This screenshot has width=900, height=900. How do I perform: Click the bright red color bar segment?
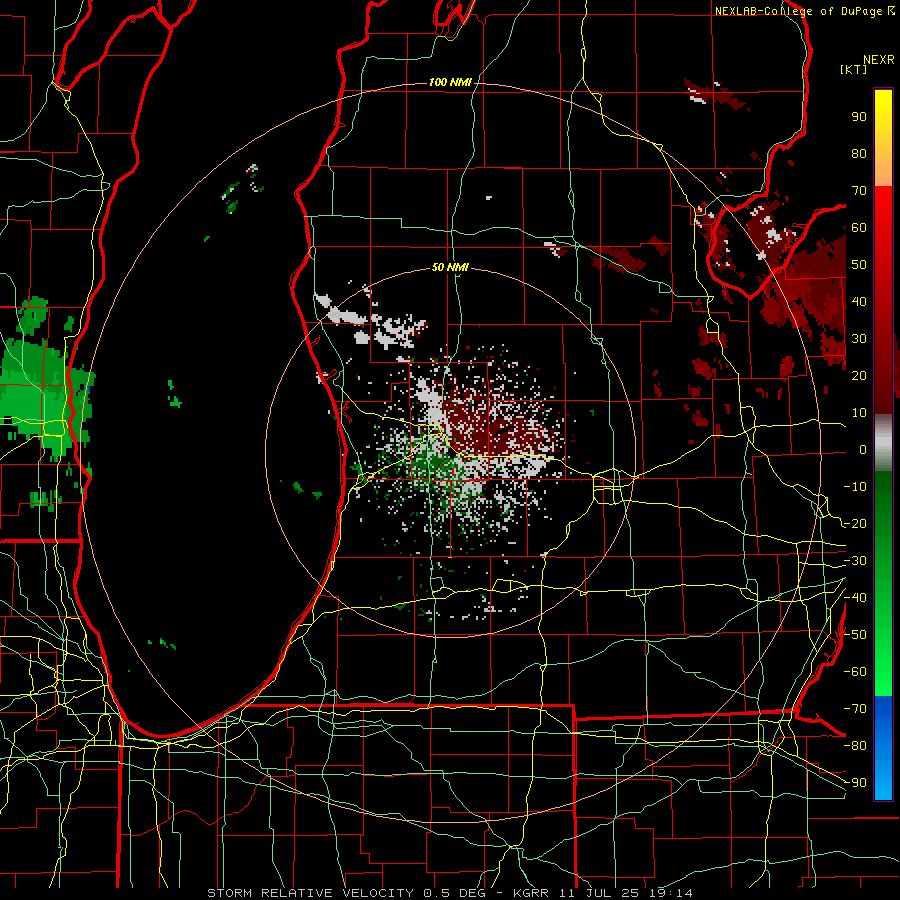coord(883,208)
